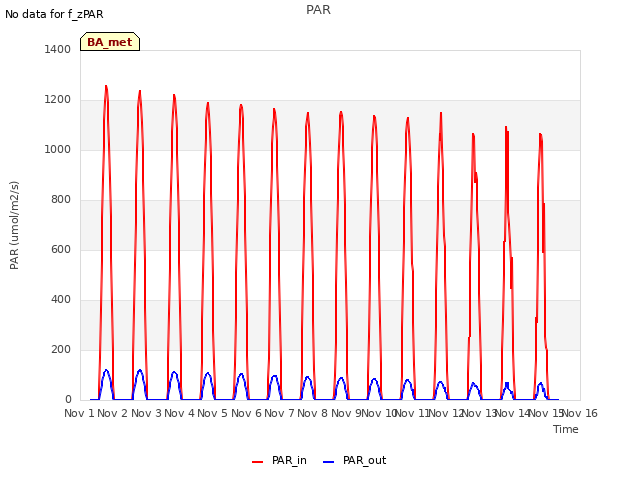Viewport: 640px width, 480px height.
Task: Click the red PAR_in legend swatch
Action: pos(258,462)
